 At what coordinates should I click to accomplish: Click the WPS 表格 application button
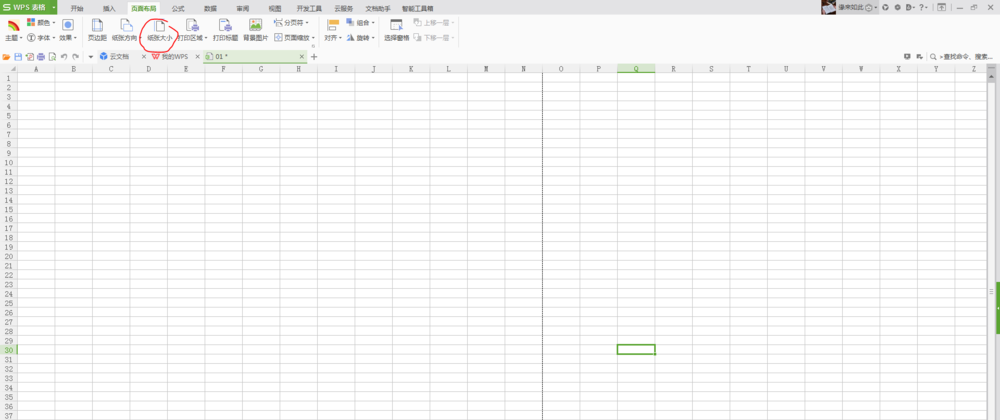(25, 7)
